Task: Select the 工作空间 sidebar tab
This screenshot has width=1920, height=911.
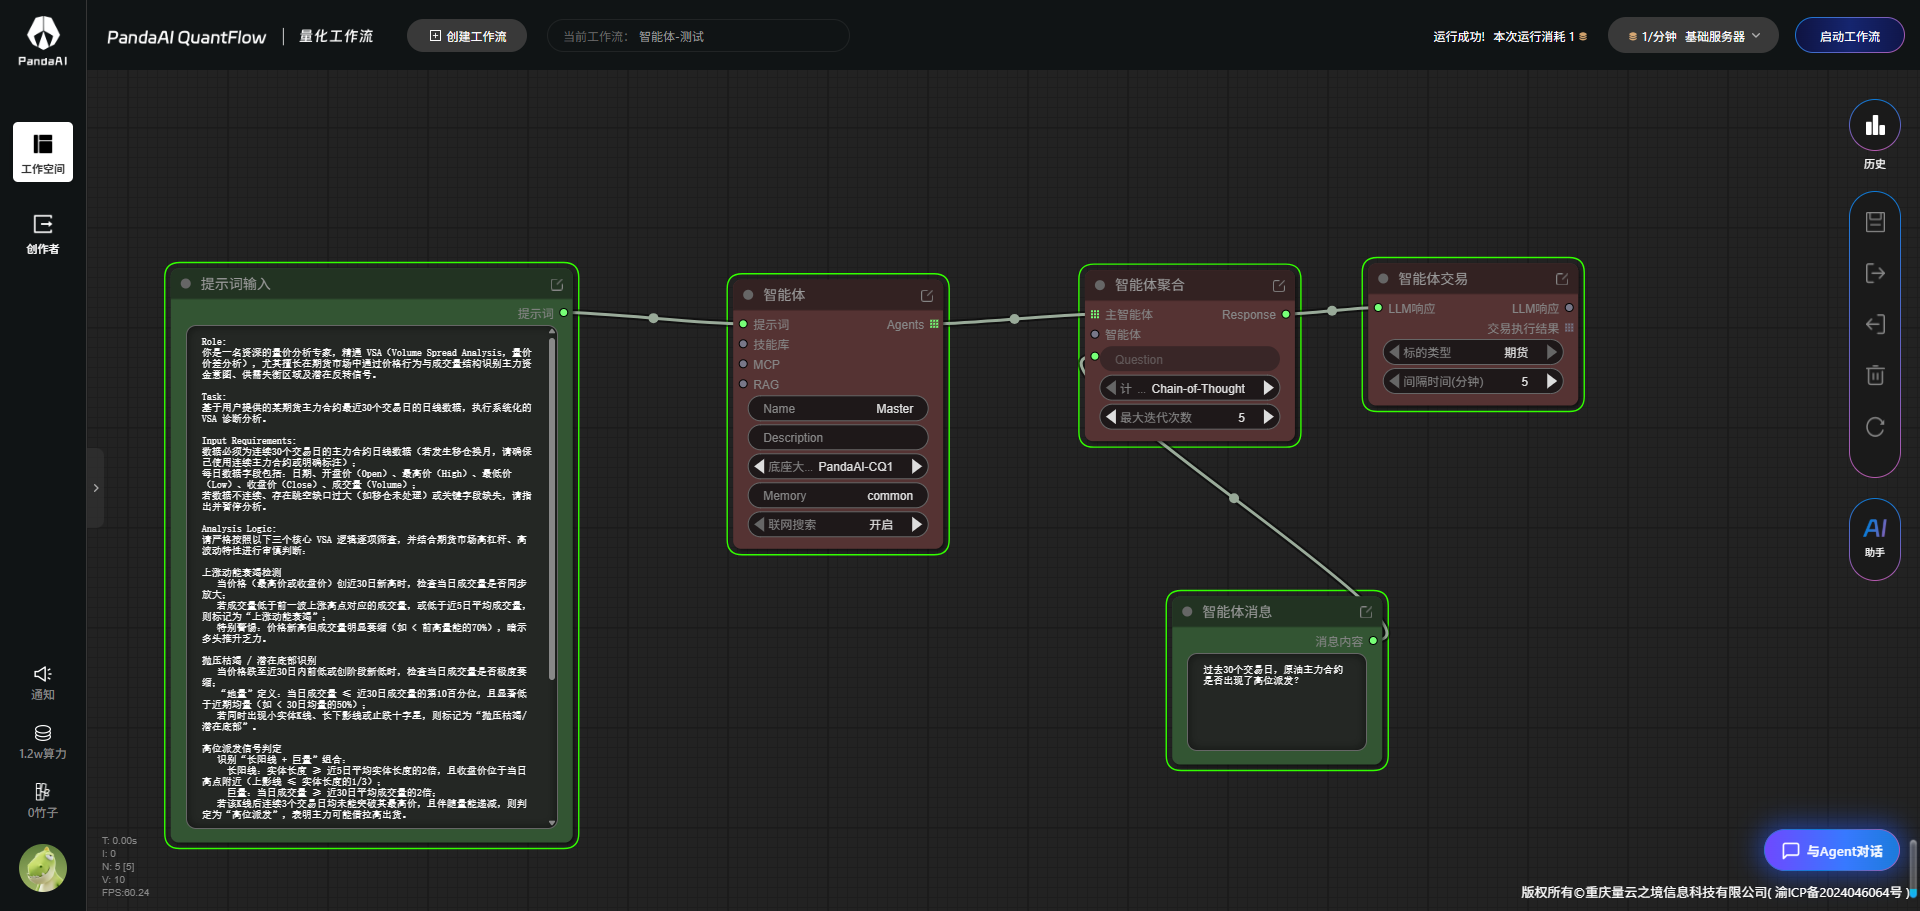Action: (43, 152)
